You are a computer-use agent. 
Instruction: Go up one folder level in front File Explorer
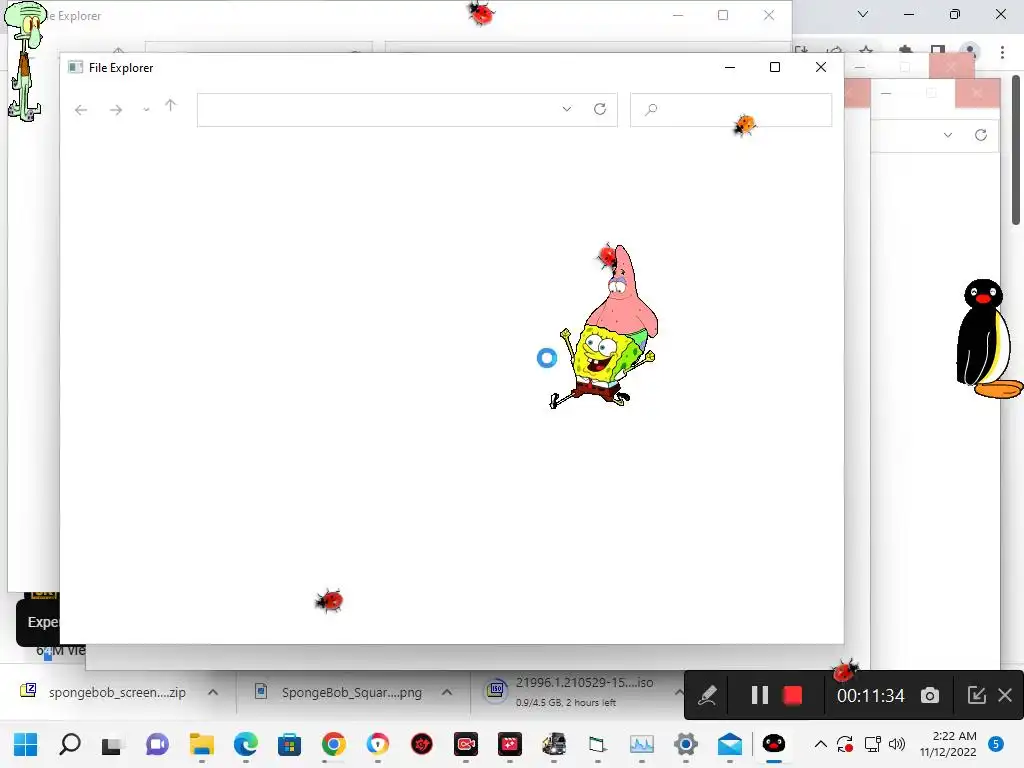tap(170, 105)
